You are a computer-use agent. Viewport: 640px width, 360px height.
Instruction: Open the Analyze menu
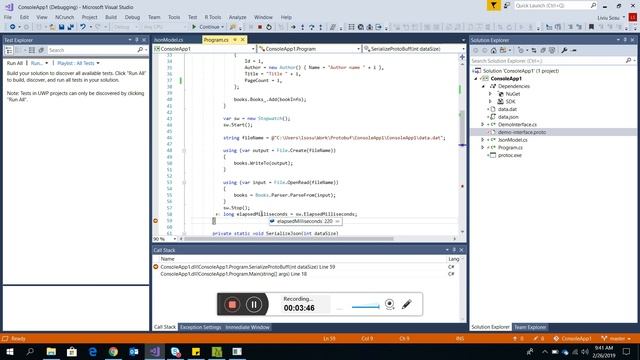point(238,17)
